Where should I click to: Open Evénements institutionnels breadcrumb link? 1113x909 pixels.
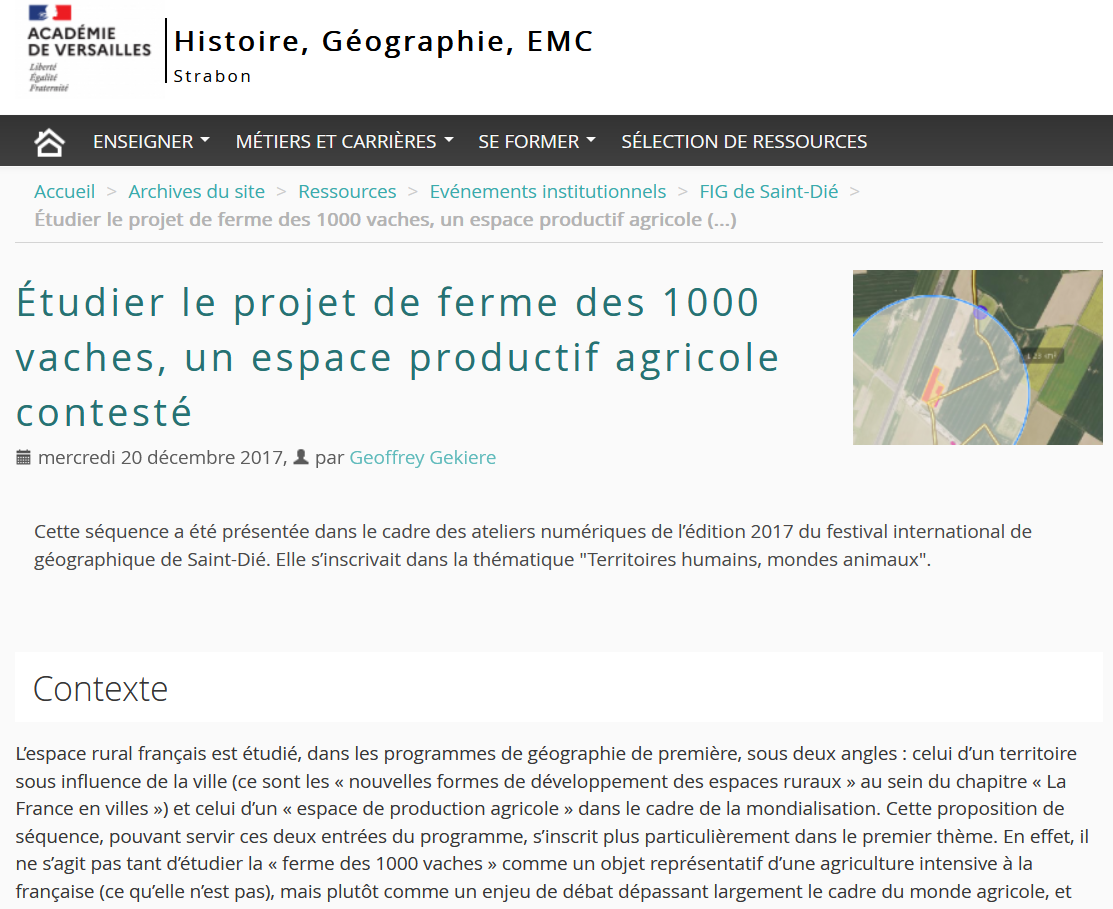coord(548,191)
